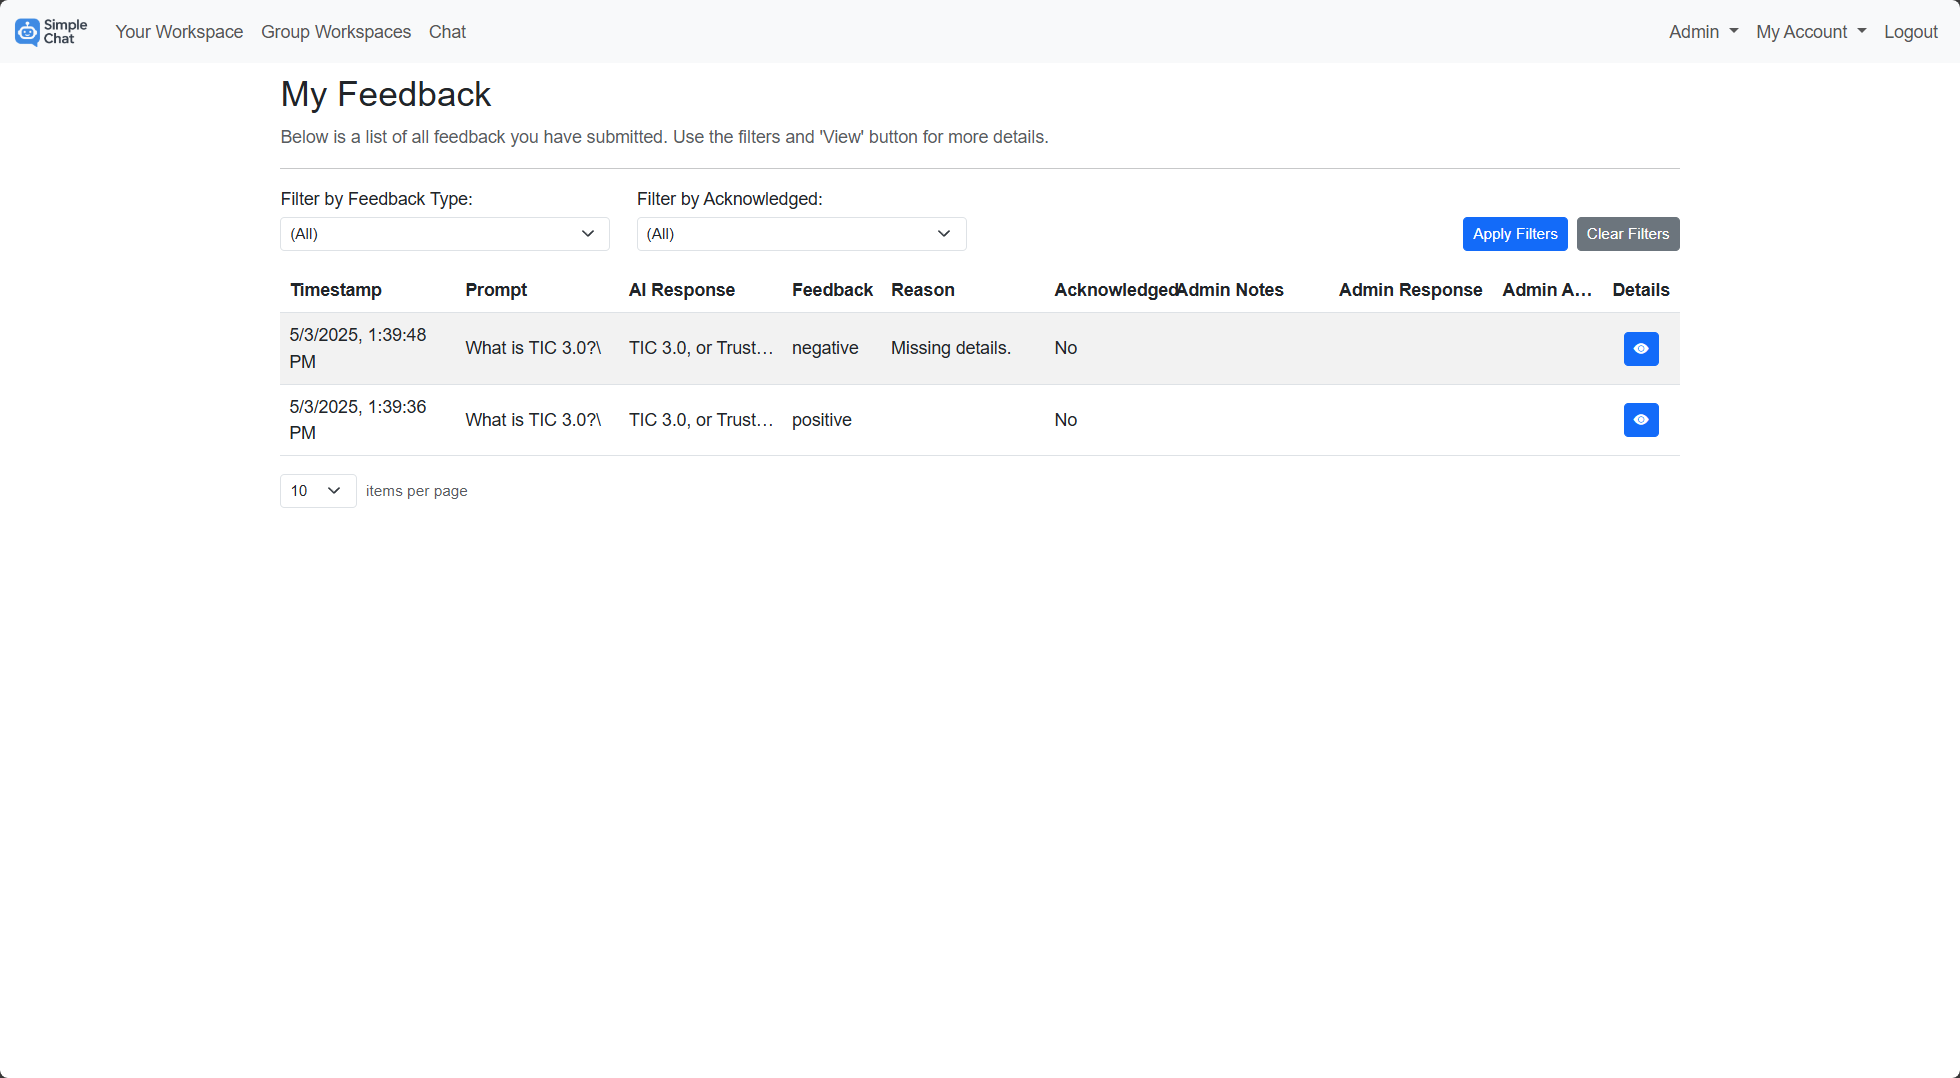Switch to Group Workspaces
The width and height of the screenshot is (1960, 1078).
335,31
